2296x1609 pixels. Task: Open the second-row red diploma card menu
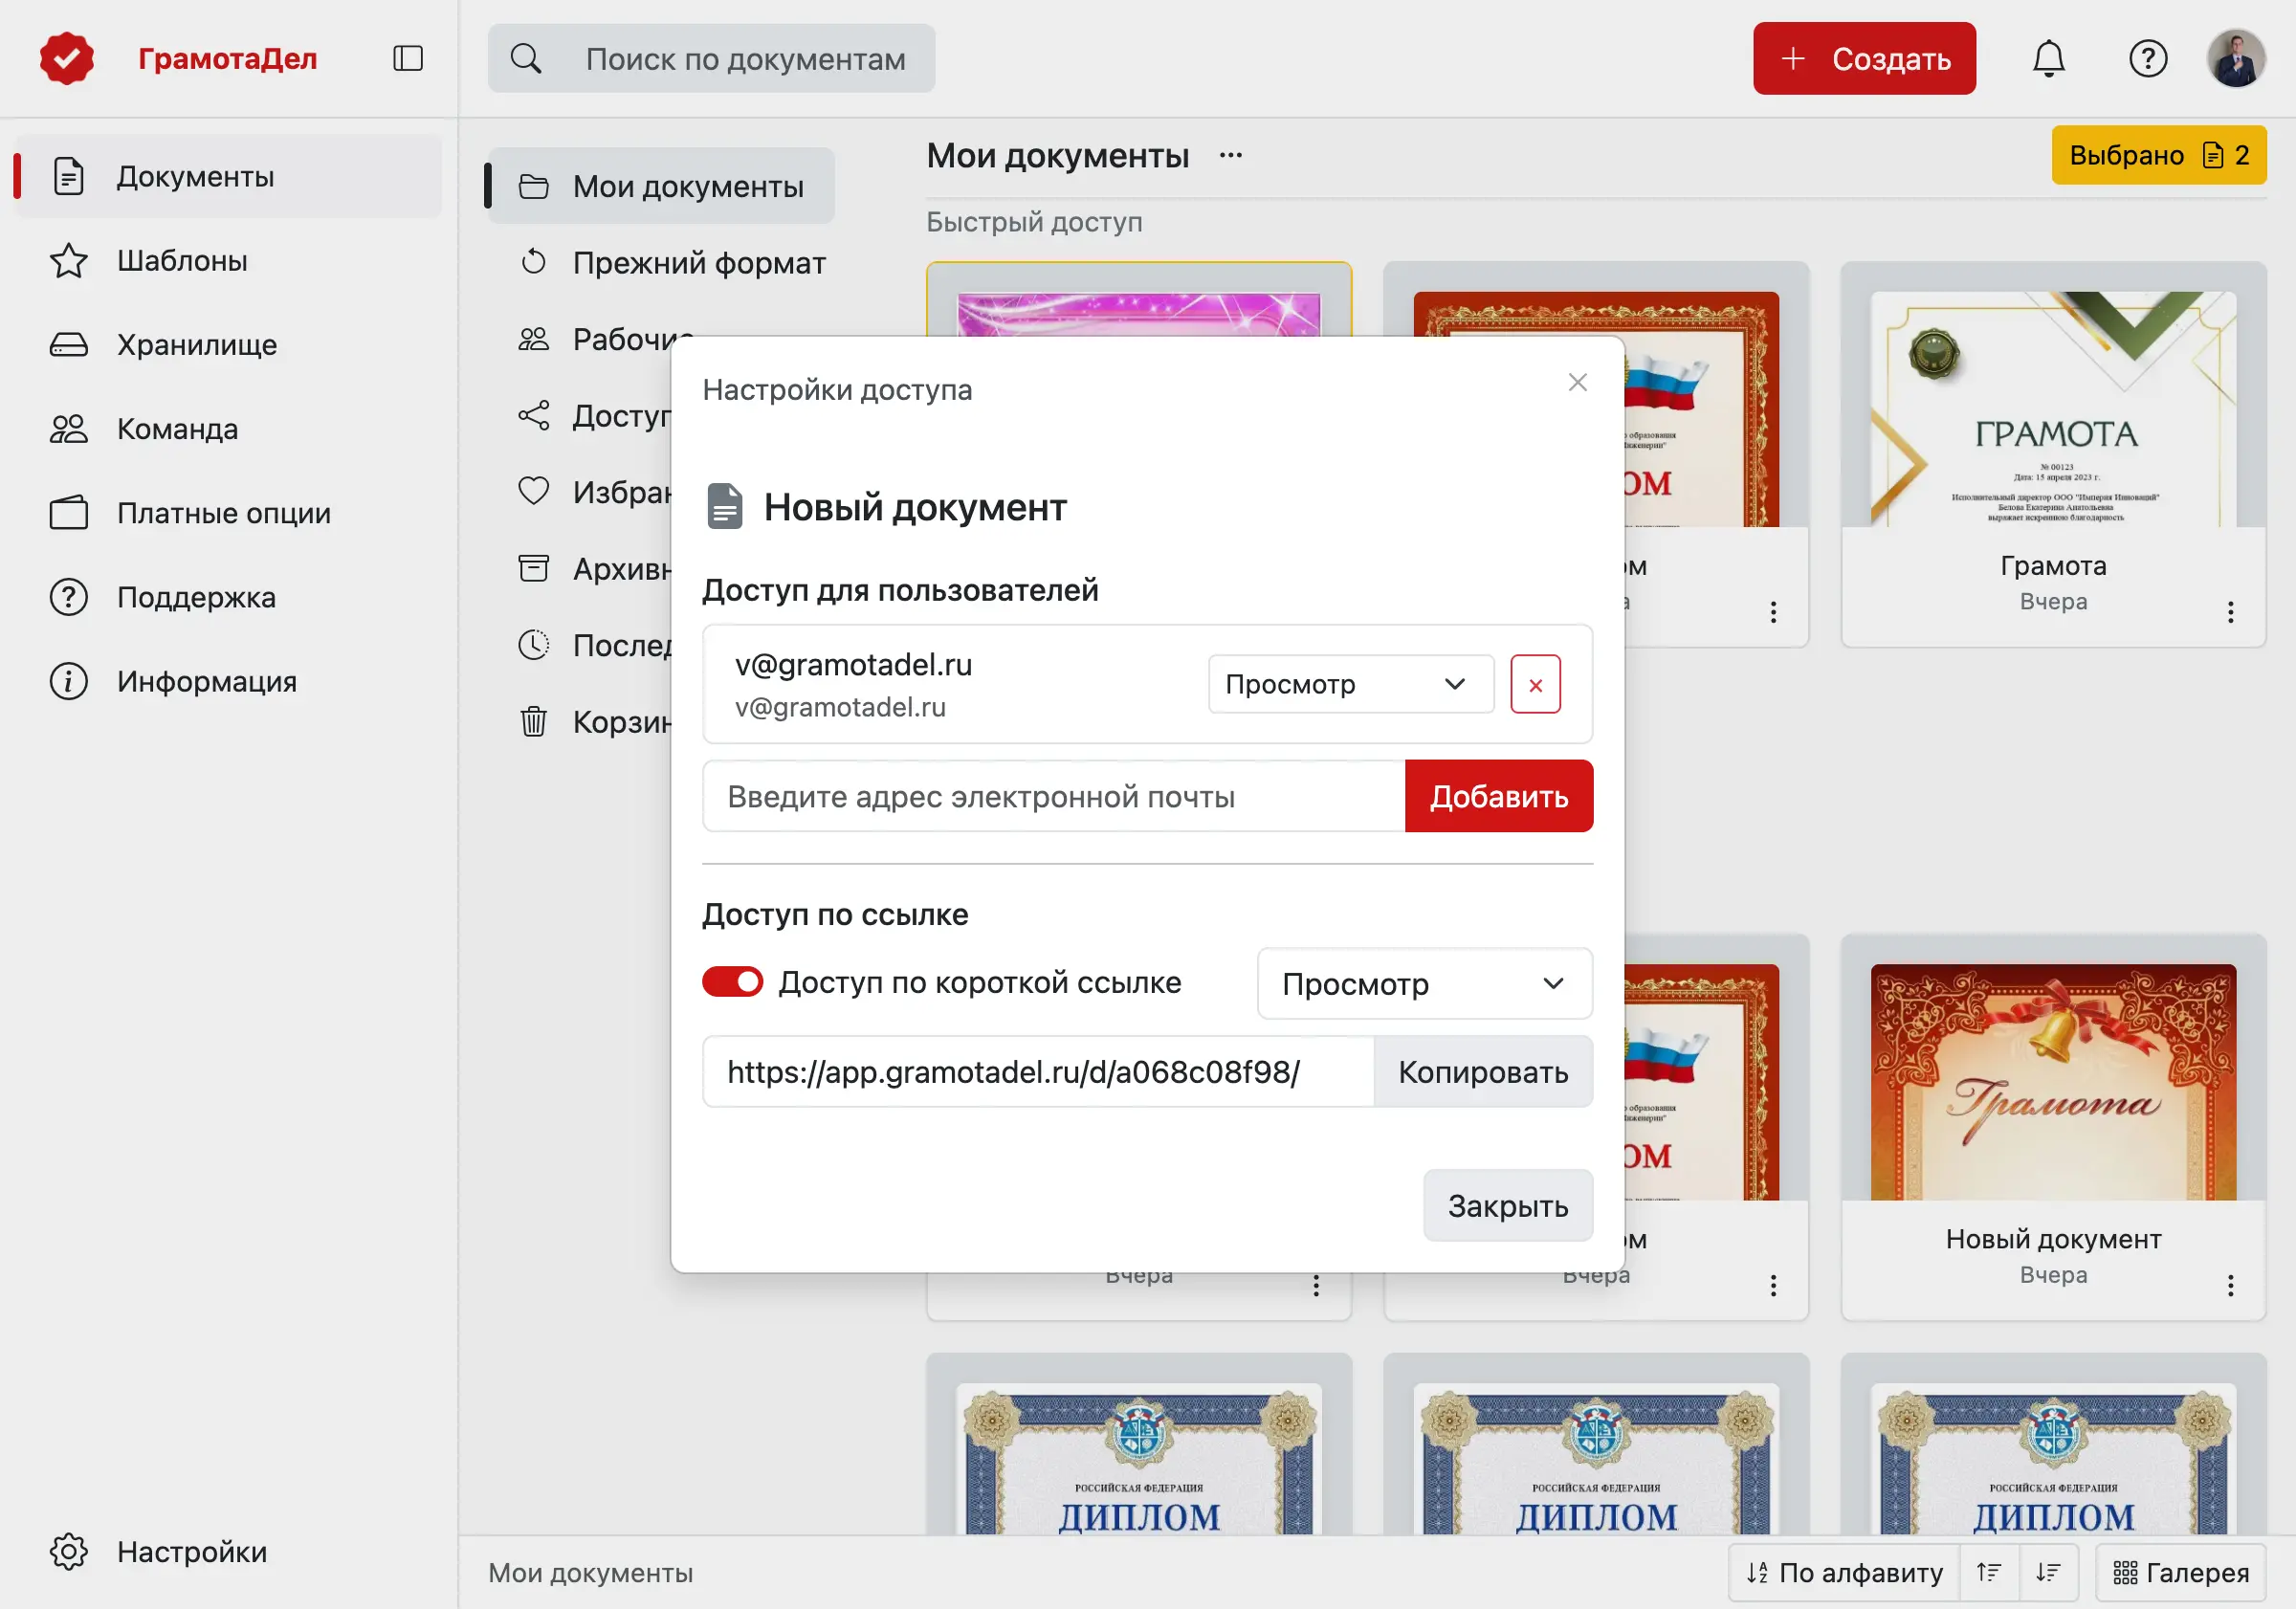coord(1773,1285)
